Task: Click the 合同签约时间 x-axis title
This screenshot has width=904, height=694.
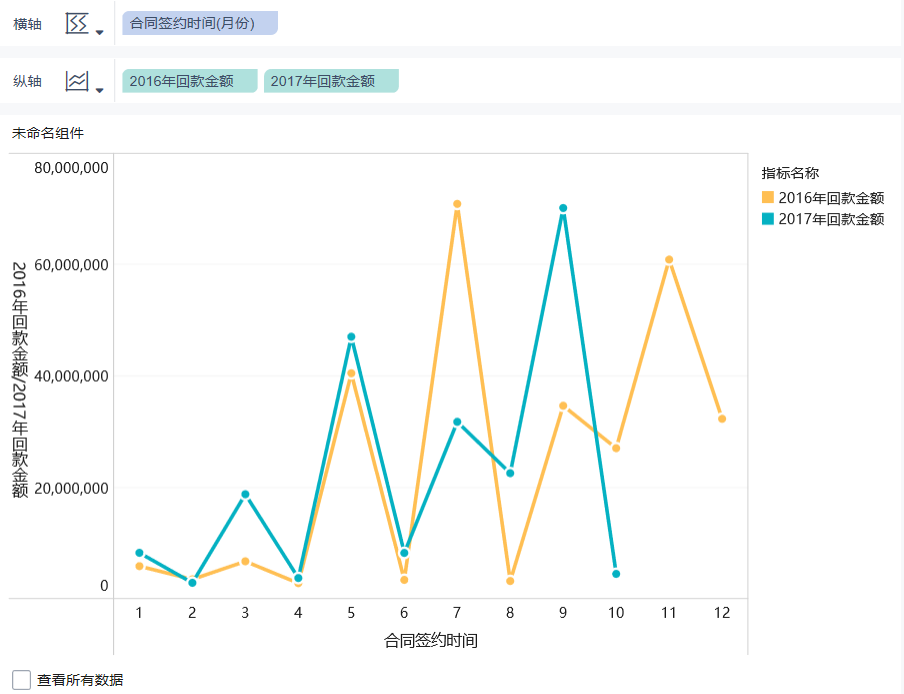Action: pyautogui.click(x=430, y=640)
